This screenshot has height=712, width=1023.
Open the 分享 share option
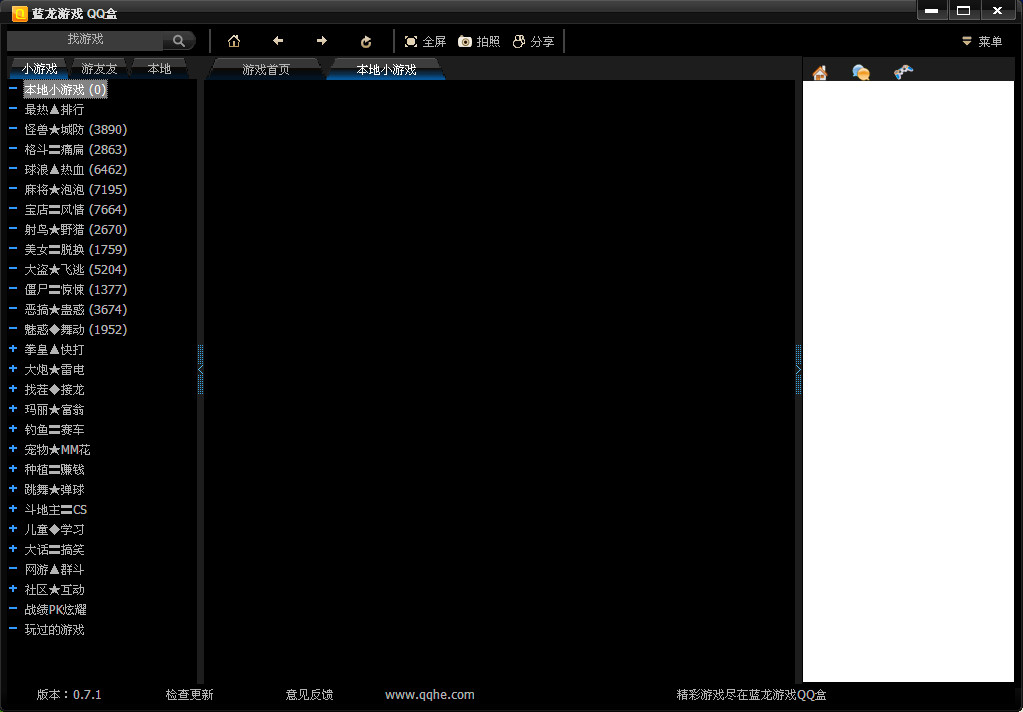533,42
